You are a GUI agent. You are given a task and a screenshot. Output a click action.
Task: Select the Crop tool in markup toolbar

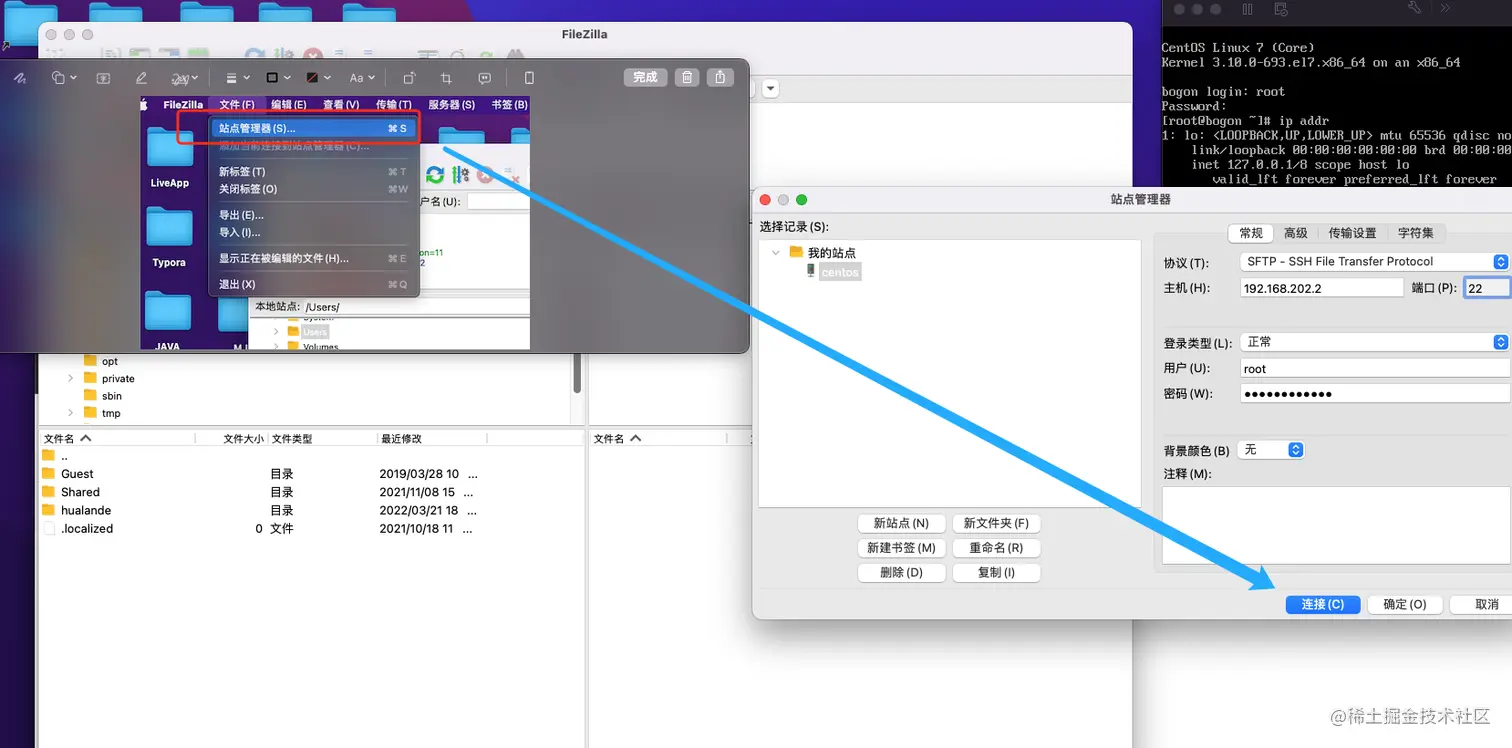447,78
